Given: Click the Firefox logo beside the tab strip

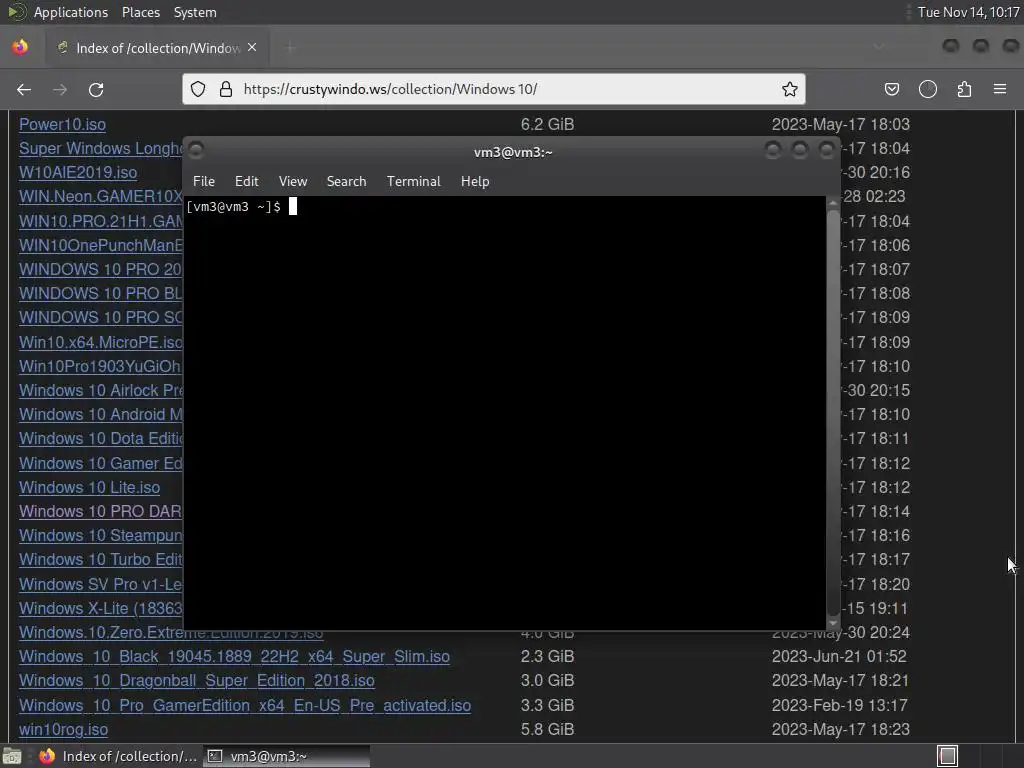Looking at the screenshot, I should [20, 47].
